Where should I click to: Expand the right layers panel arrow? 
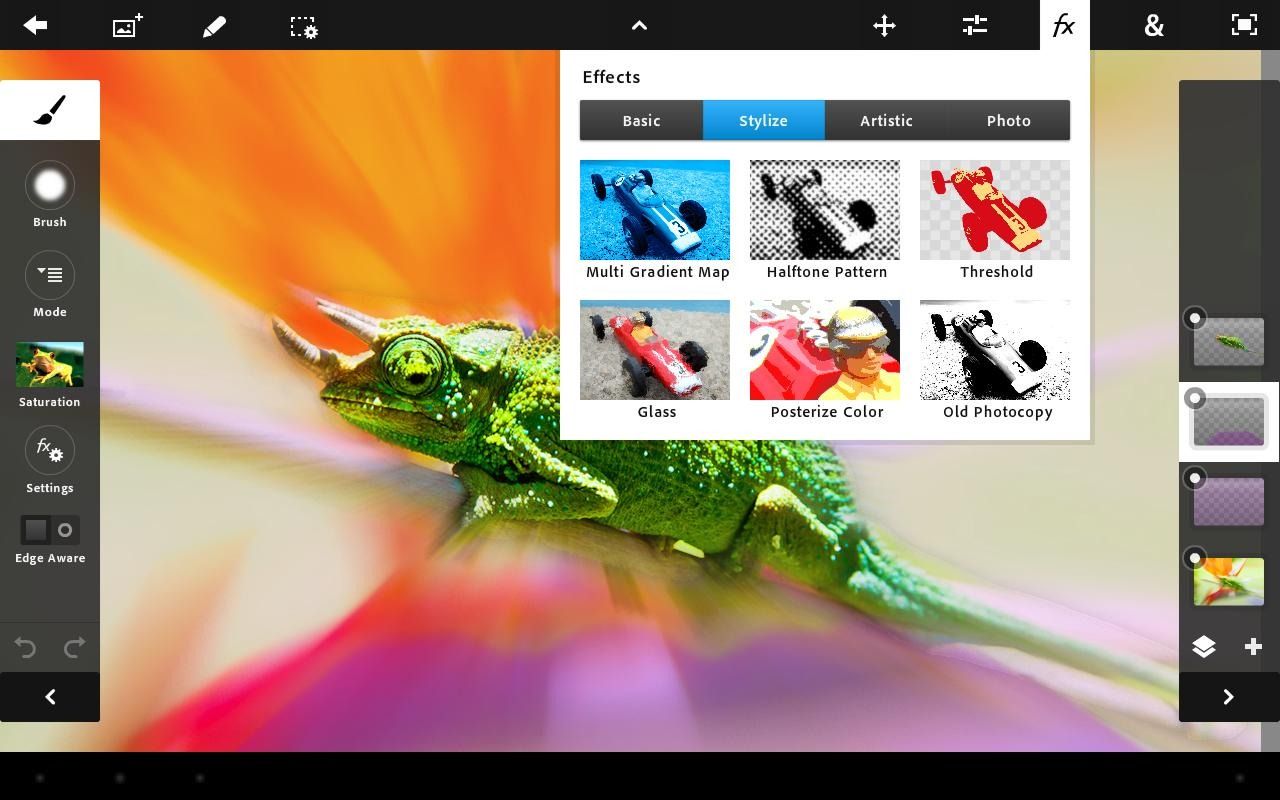pos(1229,696)
